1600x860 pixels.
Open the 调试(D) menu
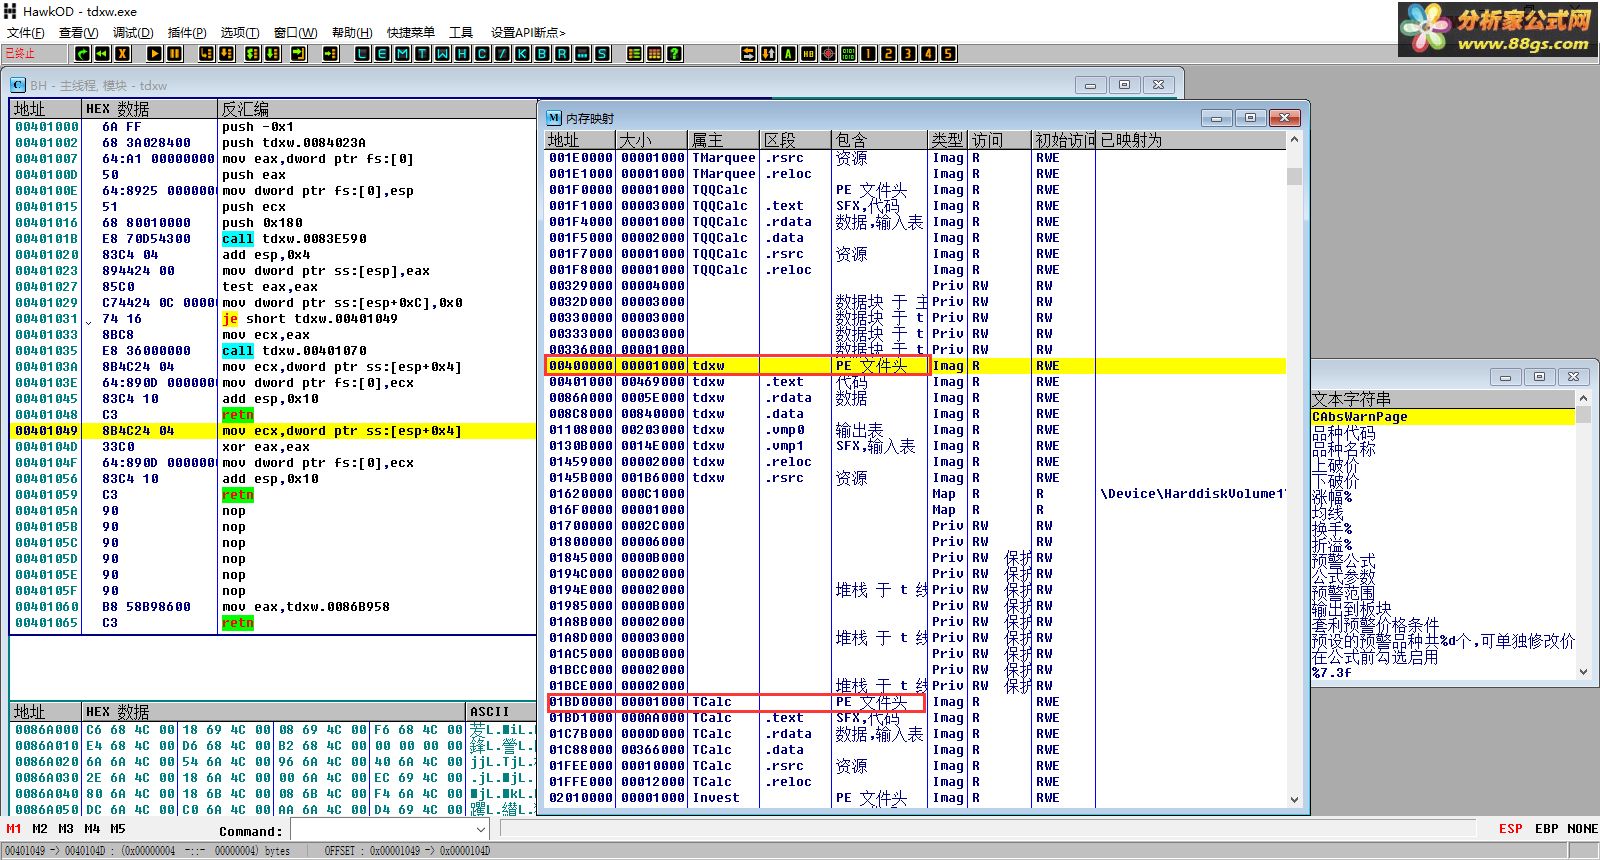(133, 33)
